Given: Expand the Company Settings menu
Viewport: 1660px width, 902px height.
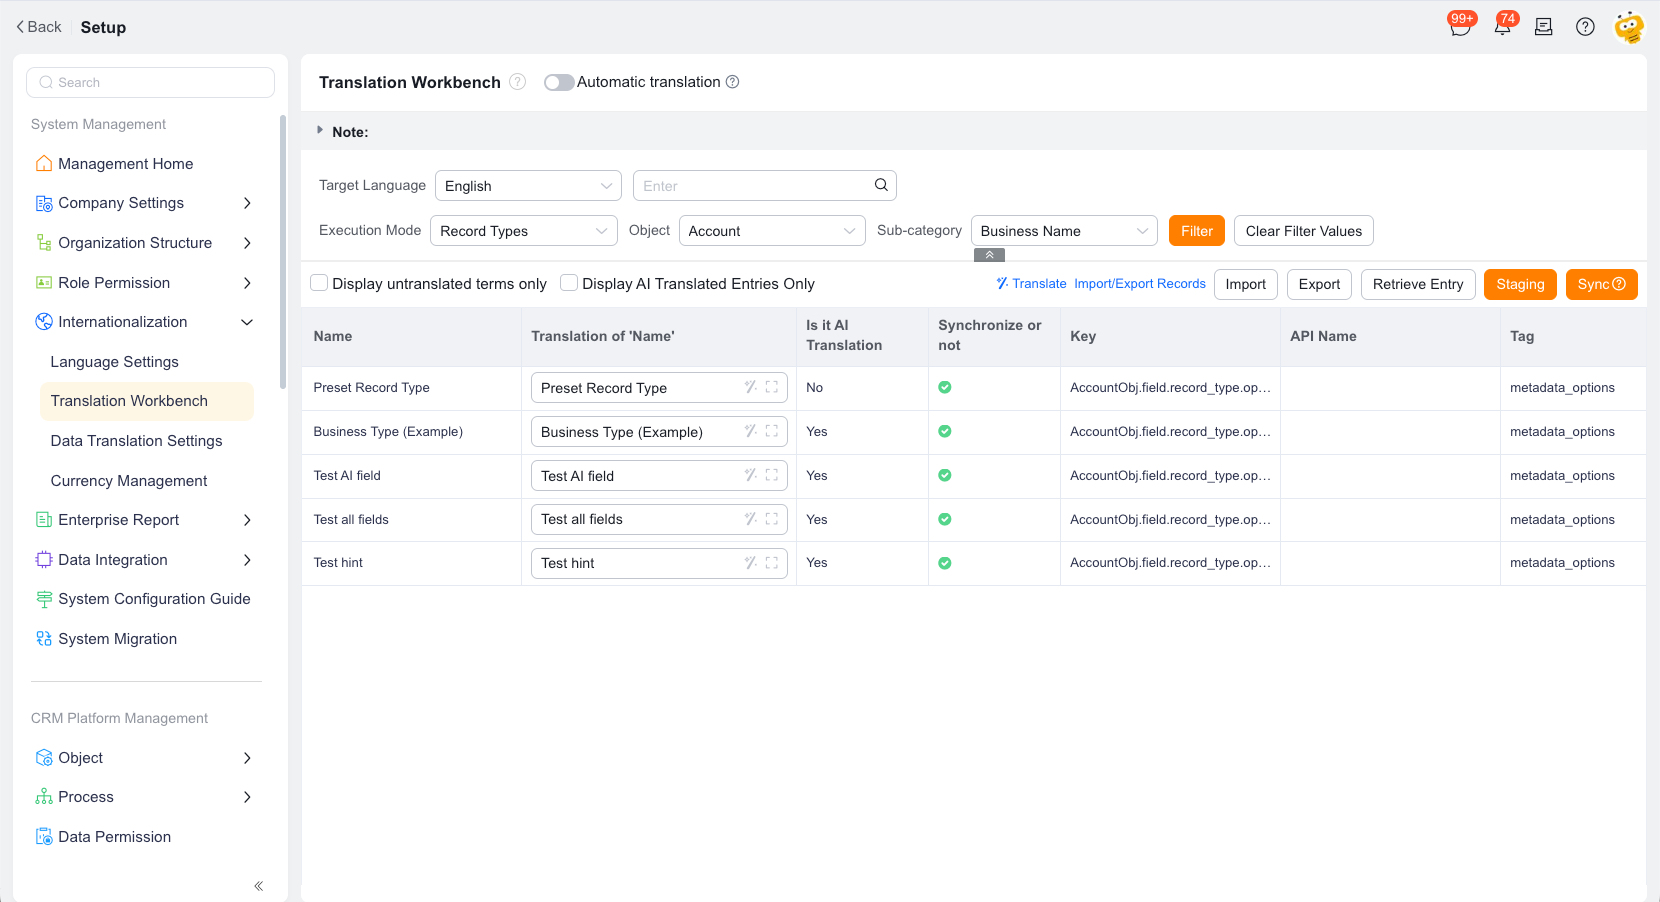Looking at the screenshot, I should pos(247,203).
